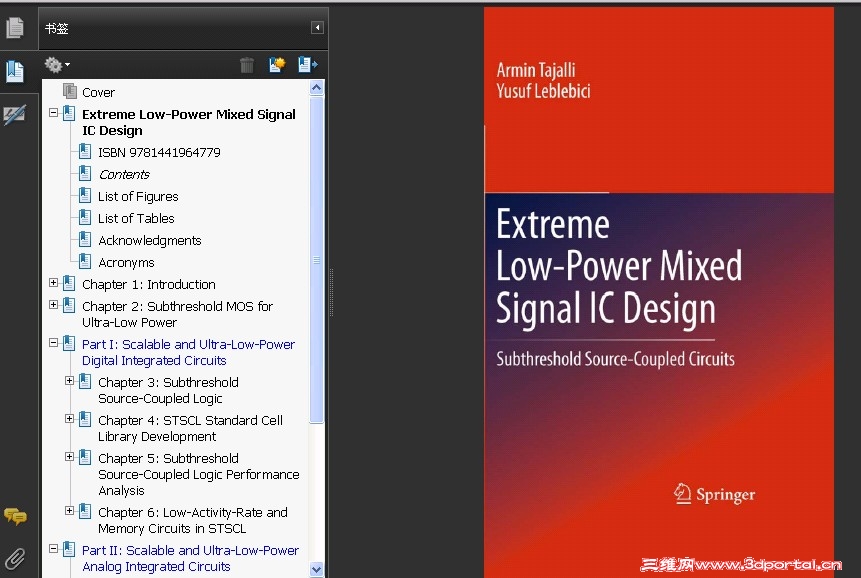The image size is (861, 578).
Task: Click Chapter 4 bookmark icon
Action: tap(85, 419)
